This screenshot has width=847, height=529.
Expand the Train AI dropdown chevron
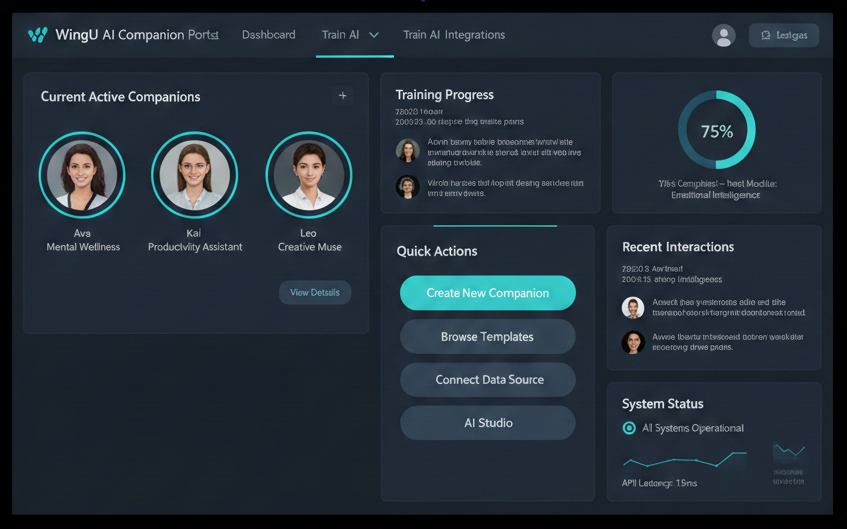(x=374, y=35)
